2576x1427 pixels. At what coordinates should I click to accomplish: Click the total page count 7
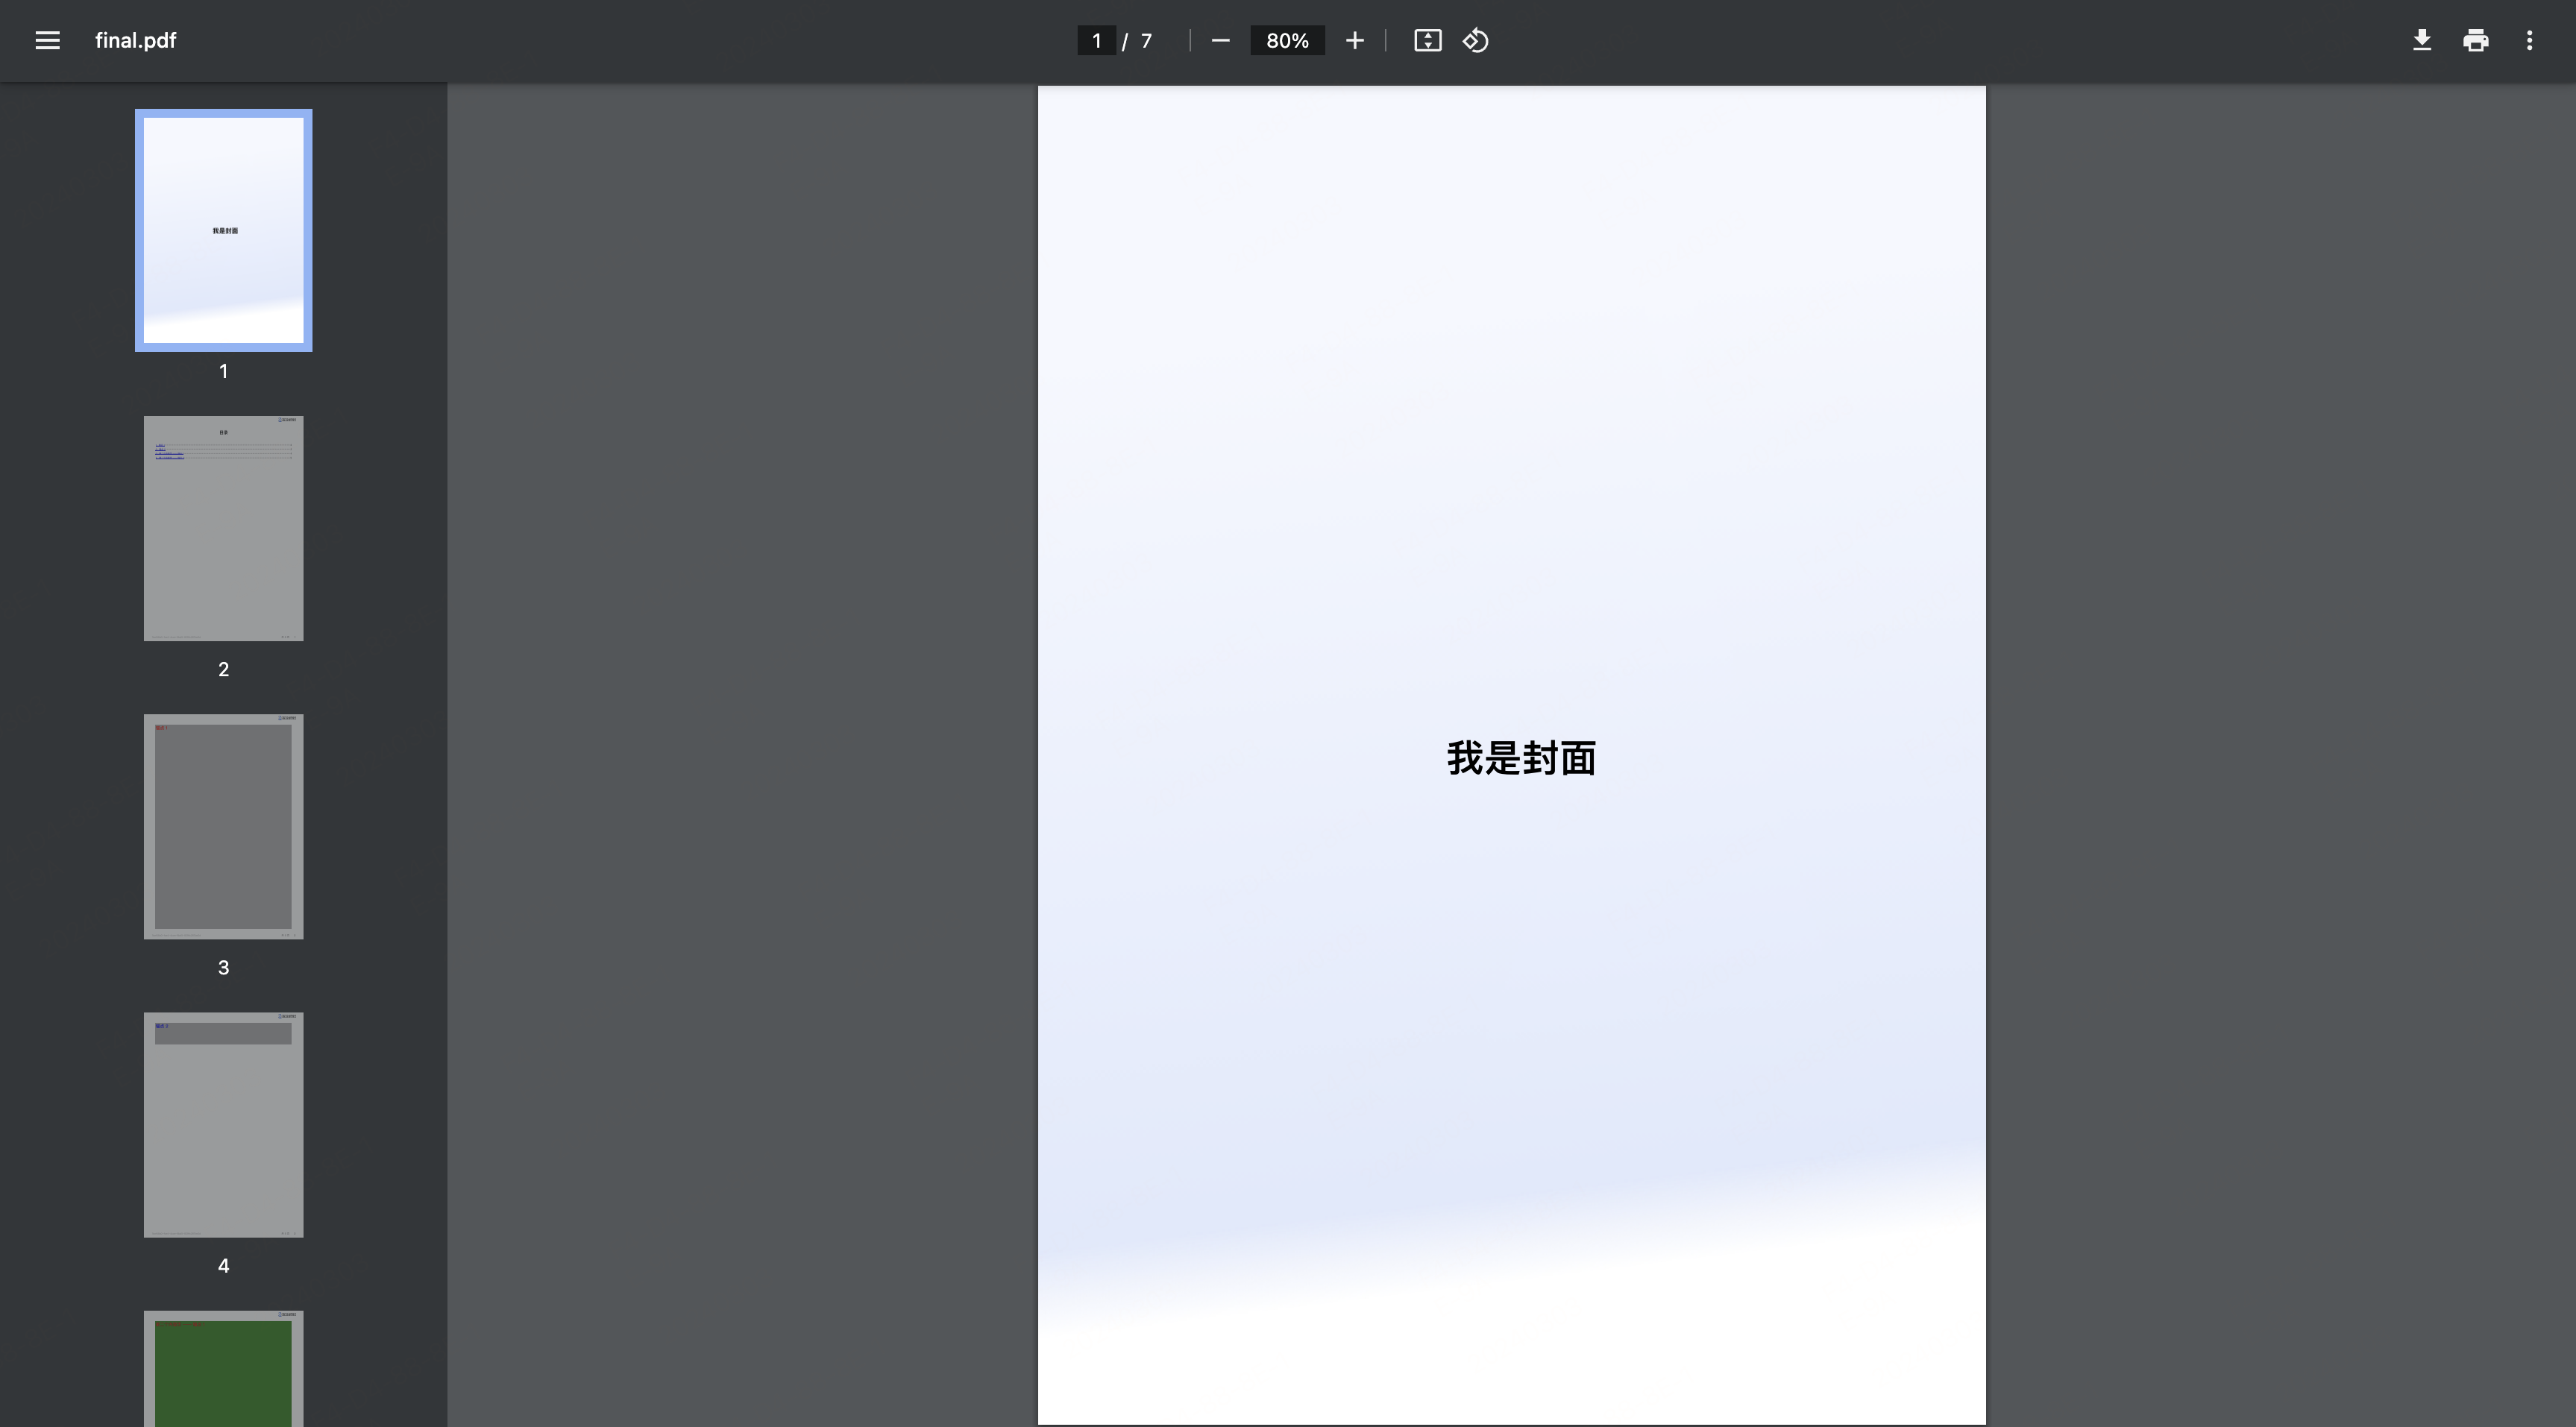(1146, 41)
